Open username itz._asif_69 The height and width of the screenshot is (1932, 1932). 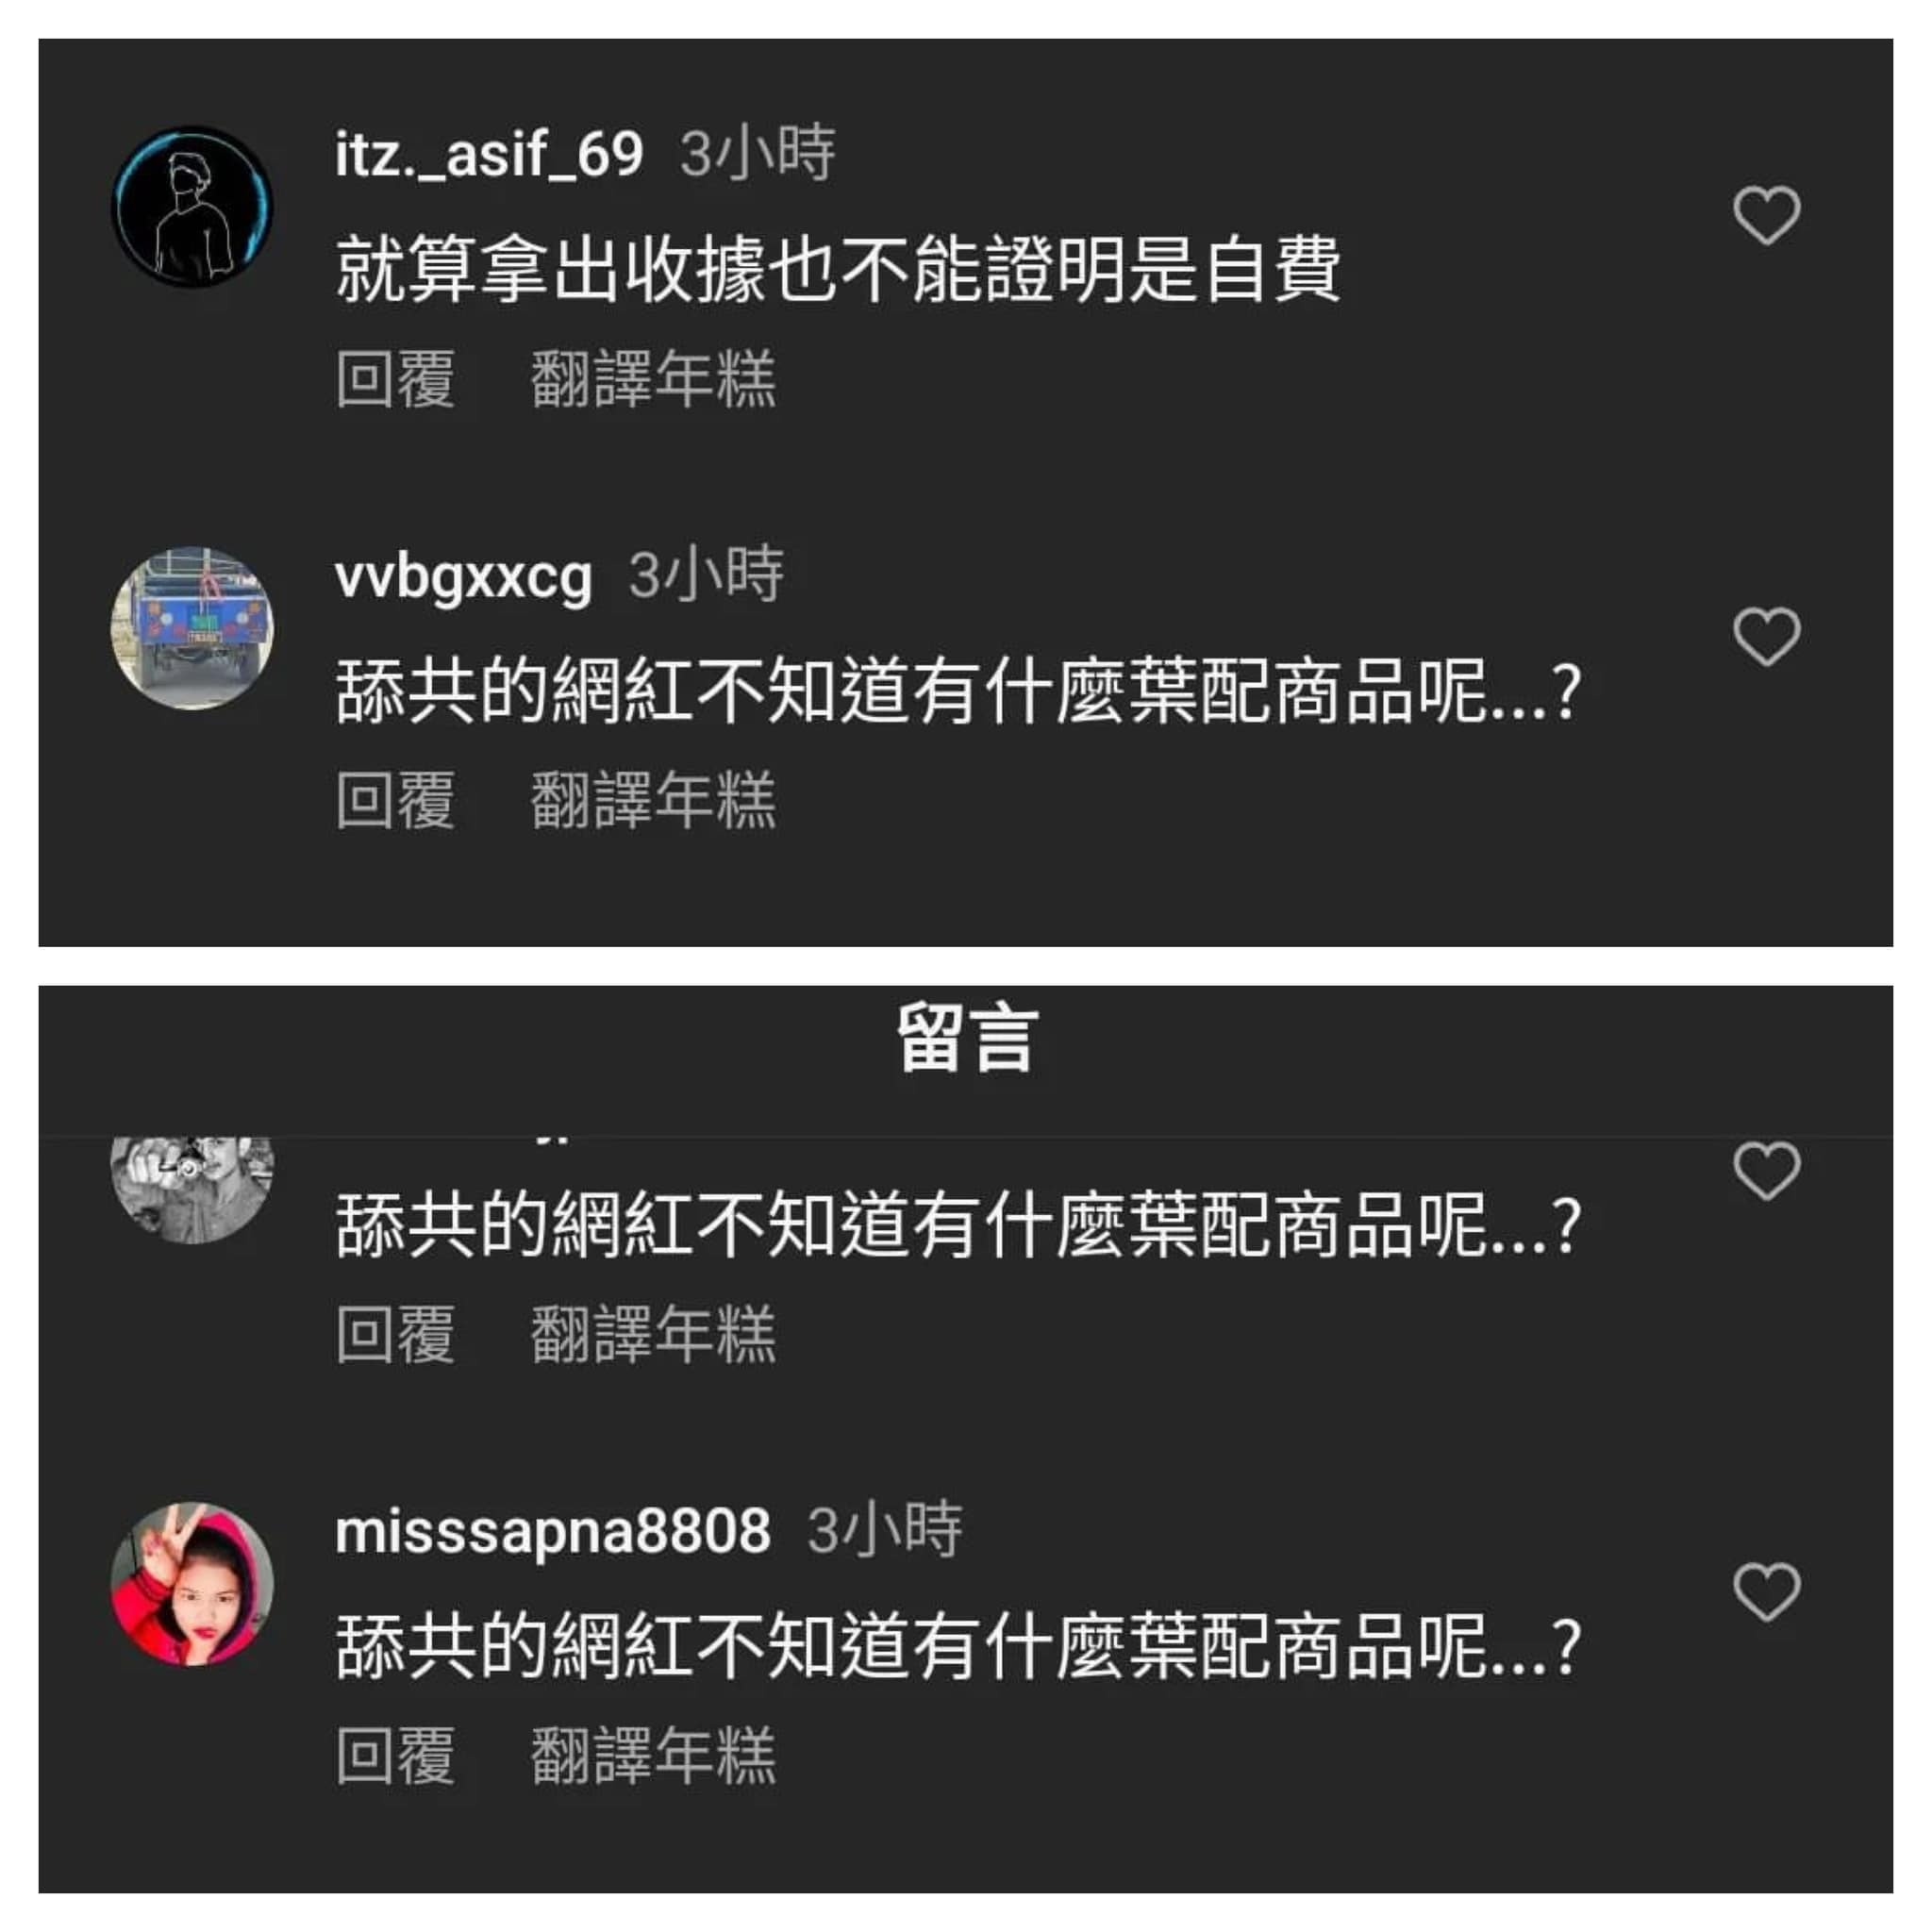pyautogui.click(x=489, y=155)
